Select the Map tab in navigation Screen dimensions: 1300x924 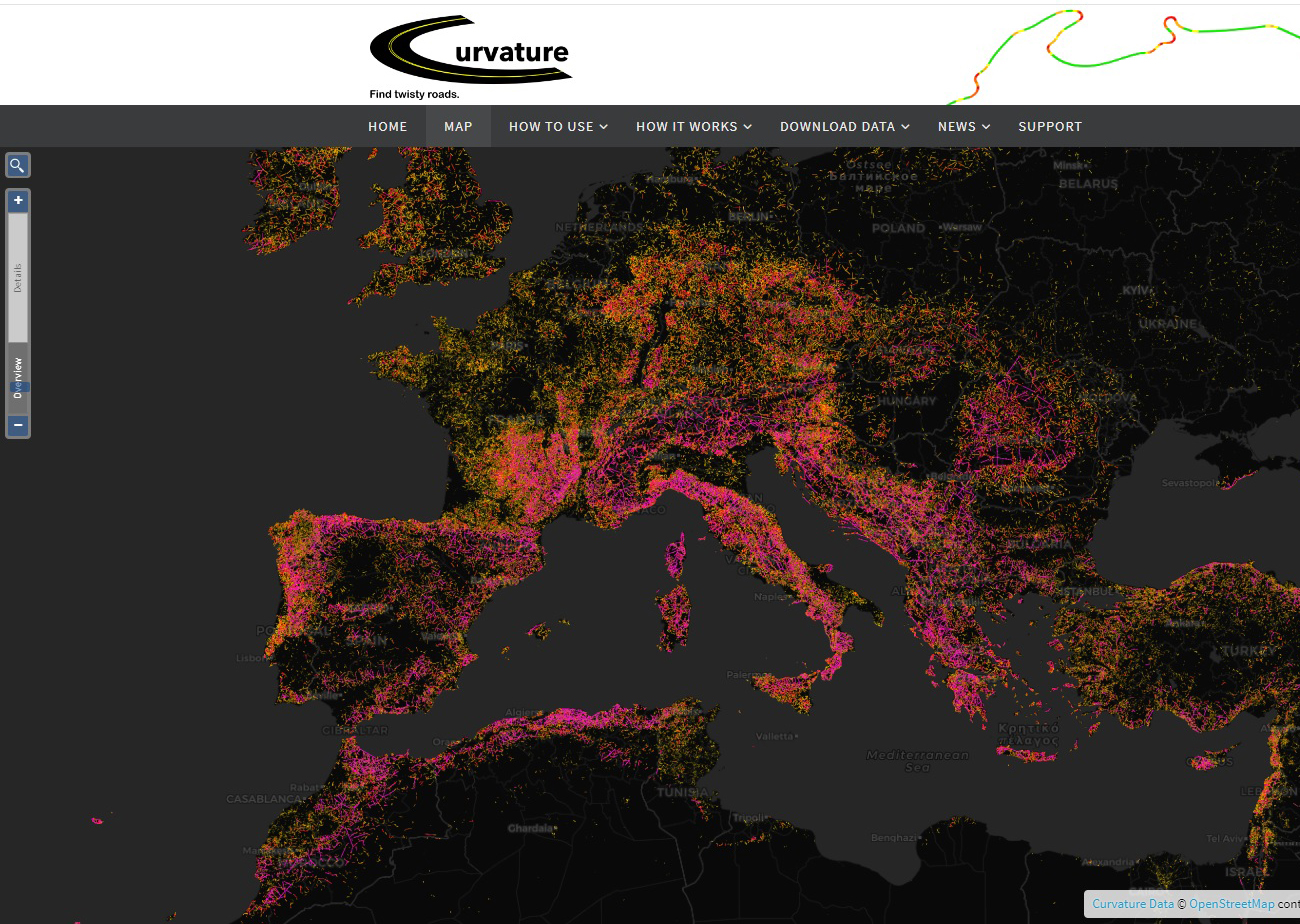458,127
